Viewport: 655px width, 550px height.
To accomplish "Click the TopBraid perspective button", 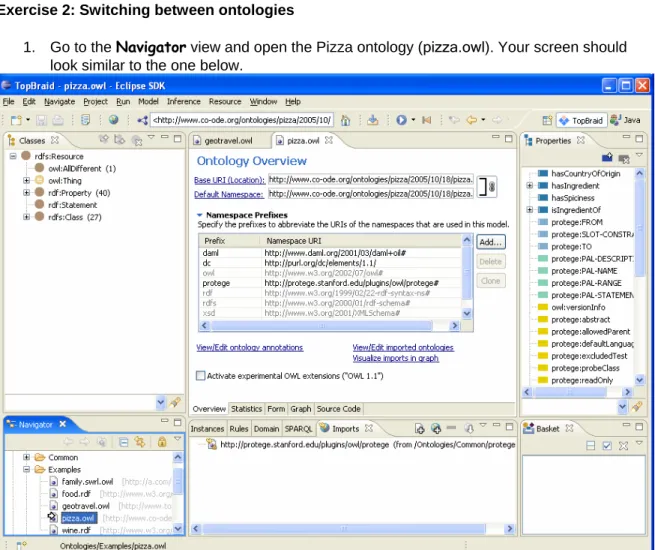I will click(x=581, y=120).
